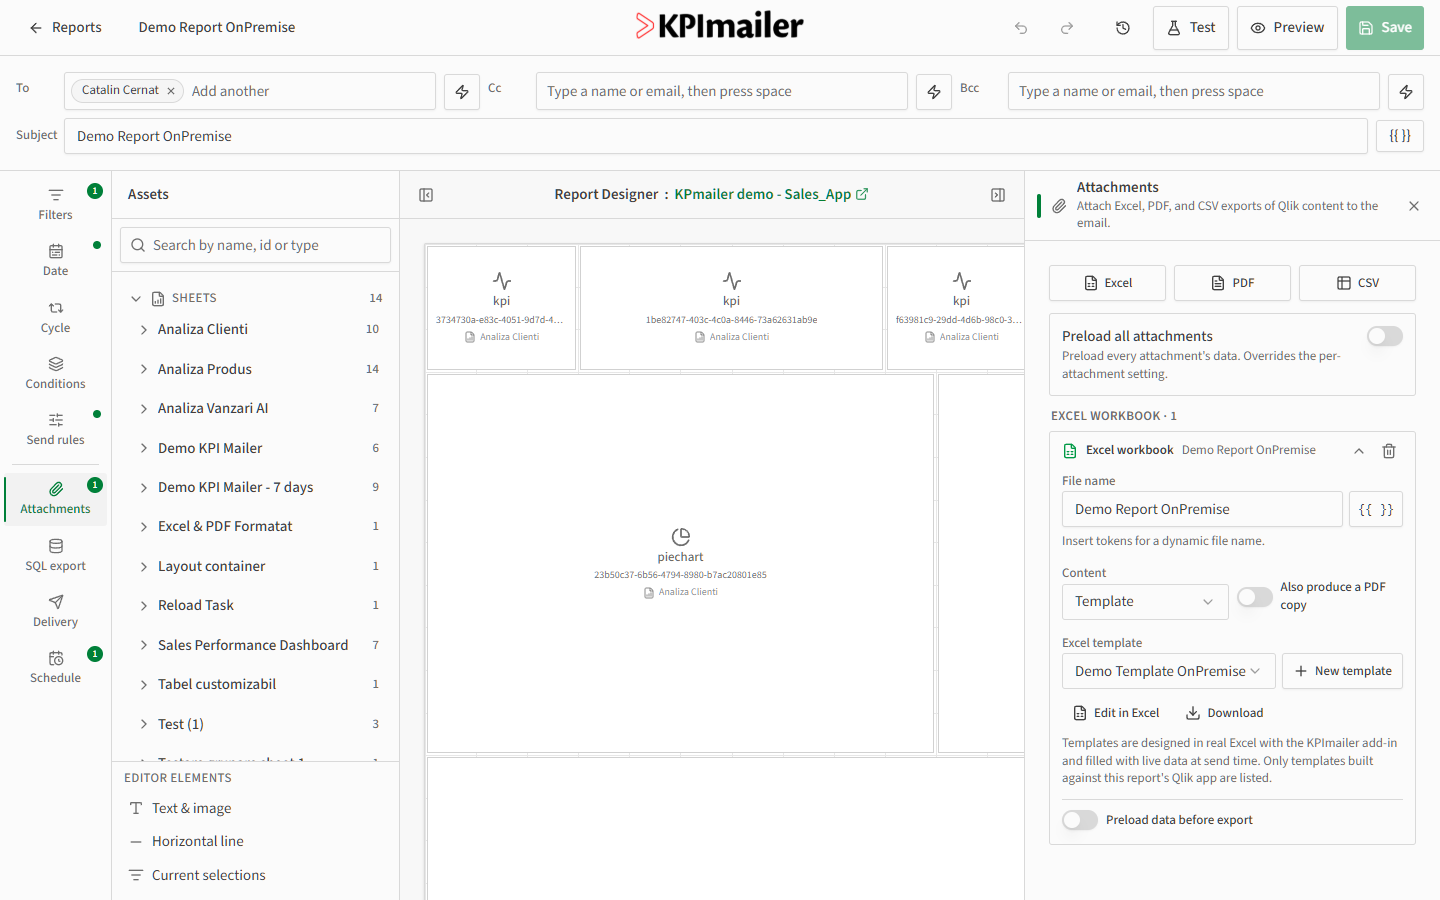Expand the Test (1) sheet
This screenshot has height=900, width=1440.
click(x=144, y=724)
